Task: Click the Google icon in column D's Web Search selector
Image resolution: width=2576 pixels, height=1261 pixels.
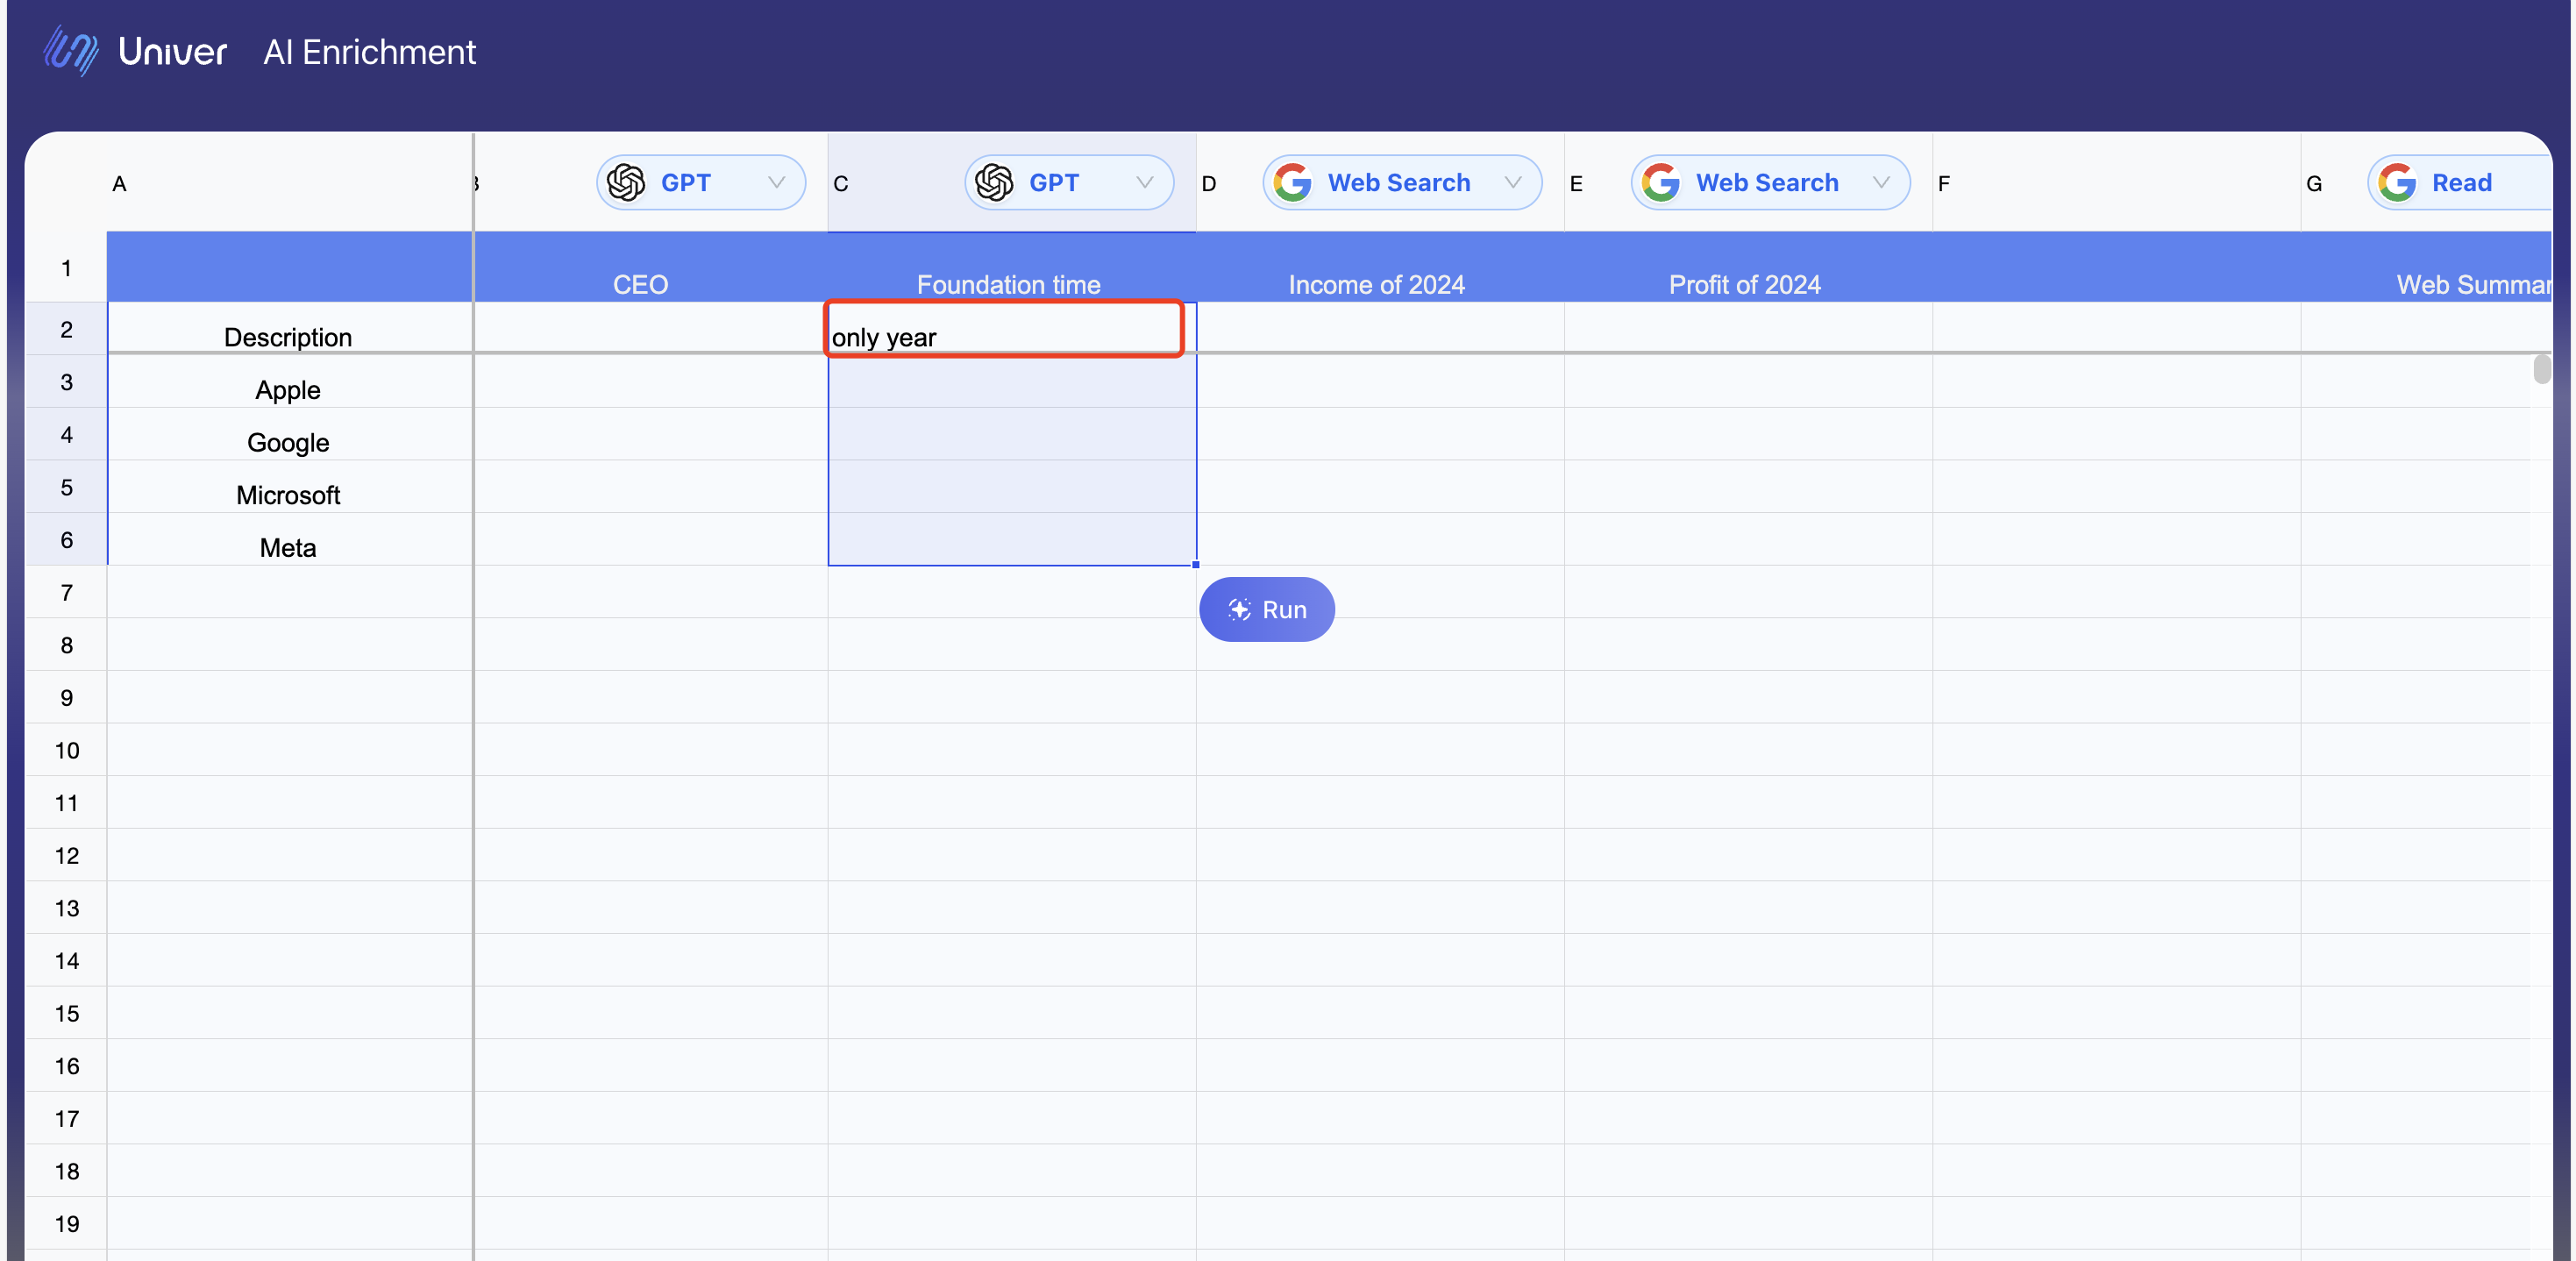Action: (x=1293, y=183)
